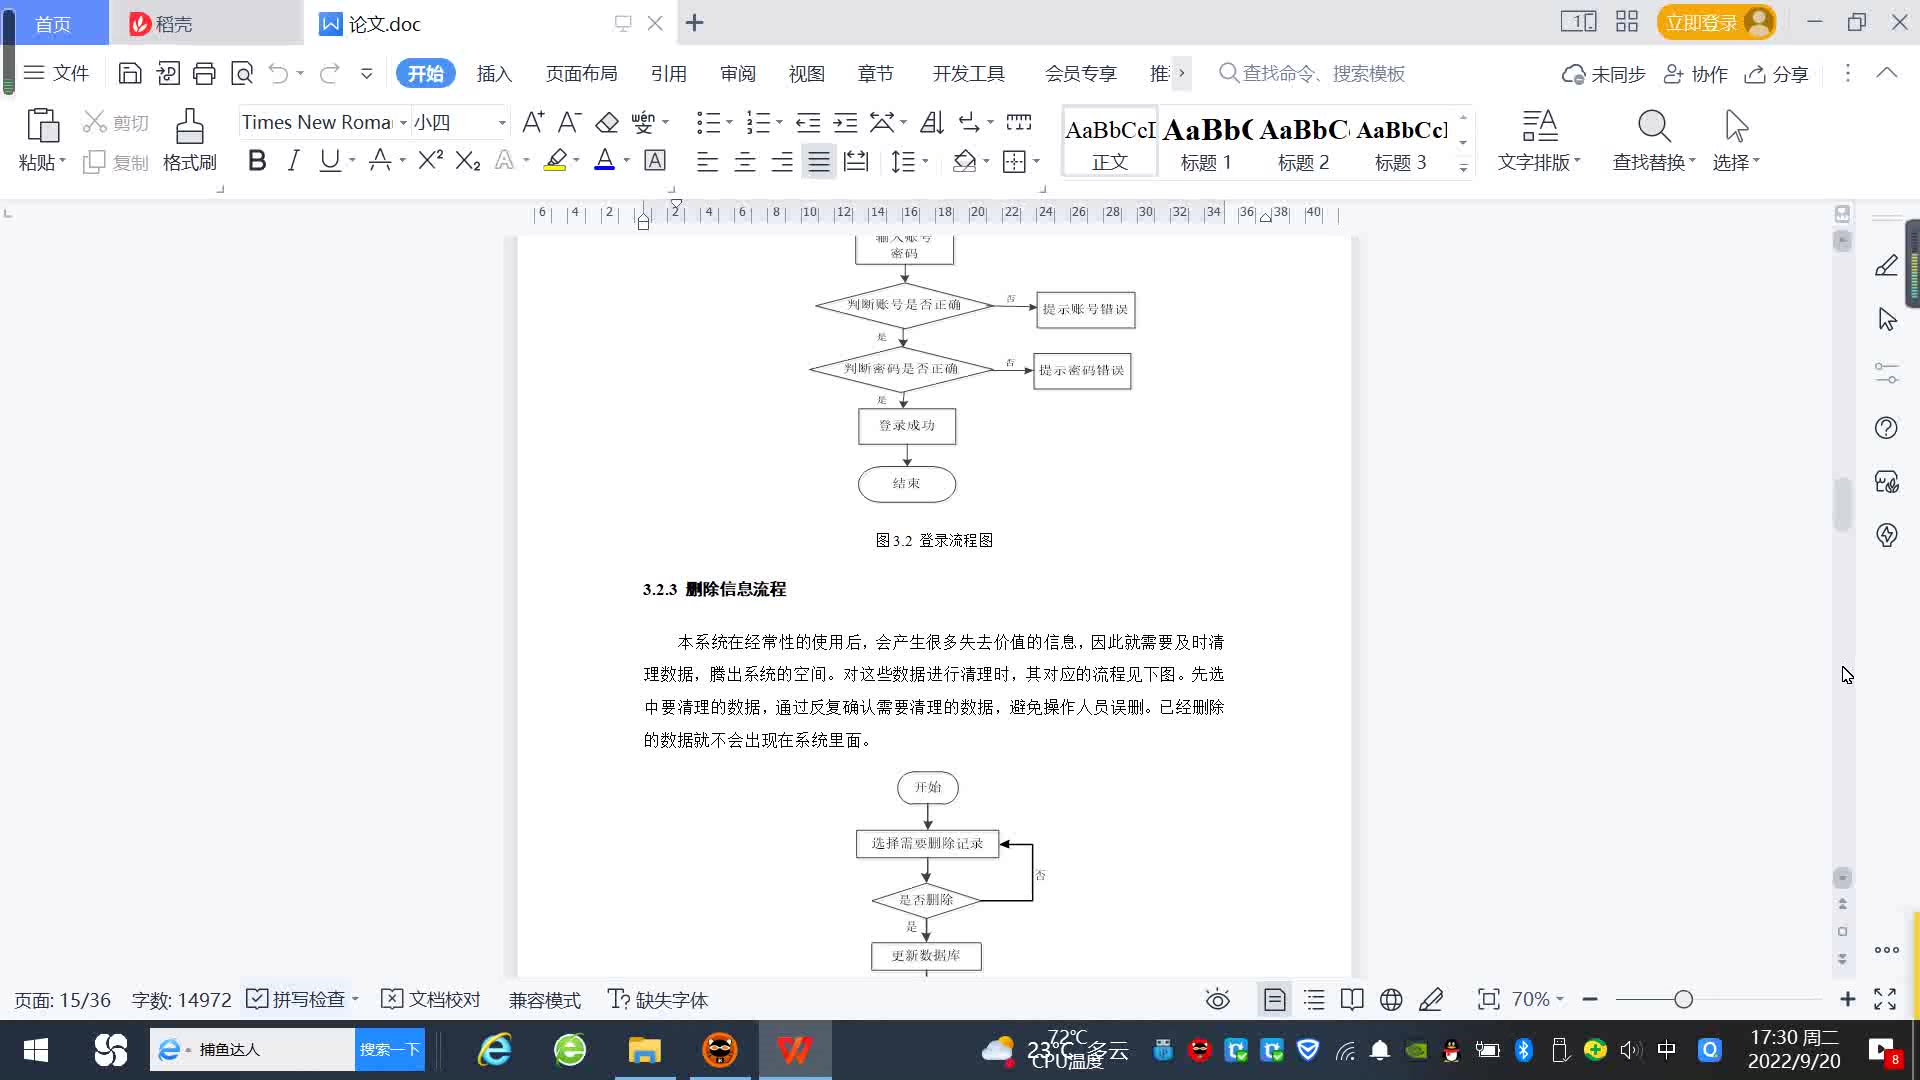The width and height of the screenshot is (1920, 1080).
Task: Open the 页面布局 ribbon tab
Action: click(581, 73)
